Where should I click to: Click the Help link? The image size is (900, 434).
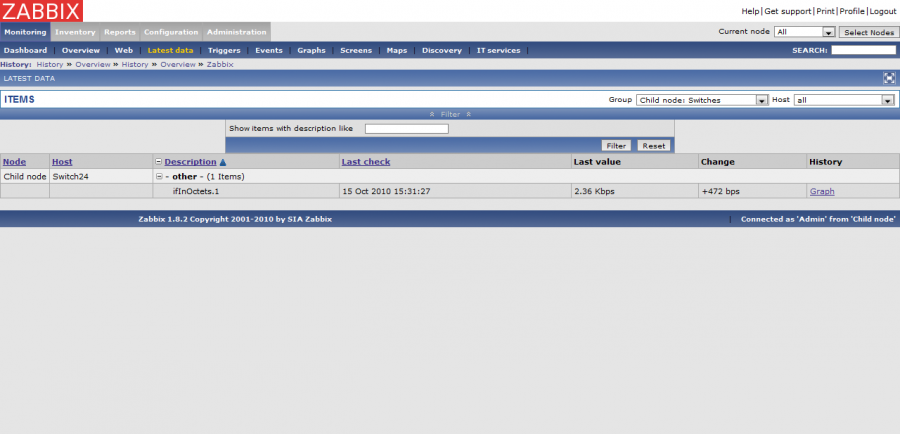[750, 11]
